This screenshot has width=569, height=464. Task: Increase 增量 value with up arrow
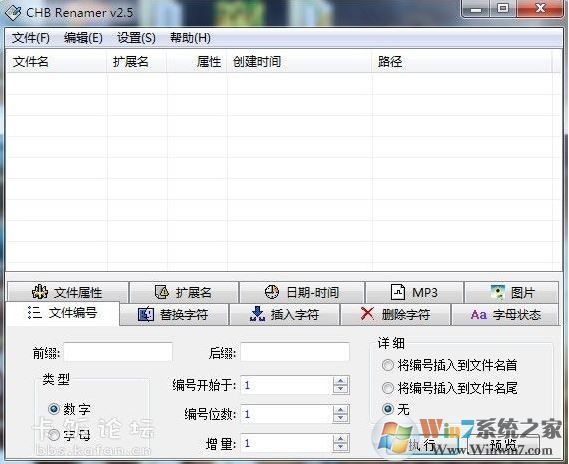pos(340,439)
